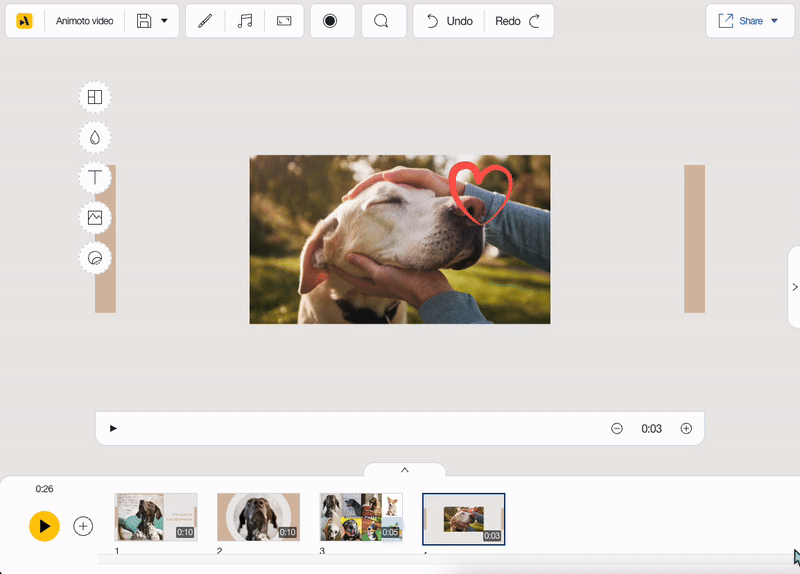Open the design brush tool

pos(205,21)
